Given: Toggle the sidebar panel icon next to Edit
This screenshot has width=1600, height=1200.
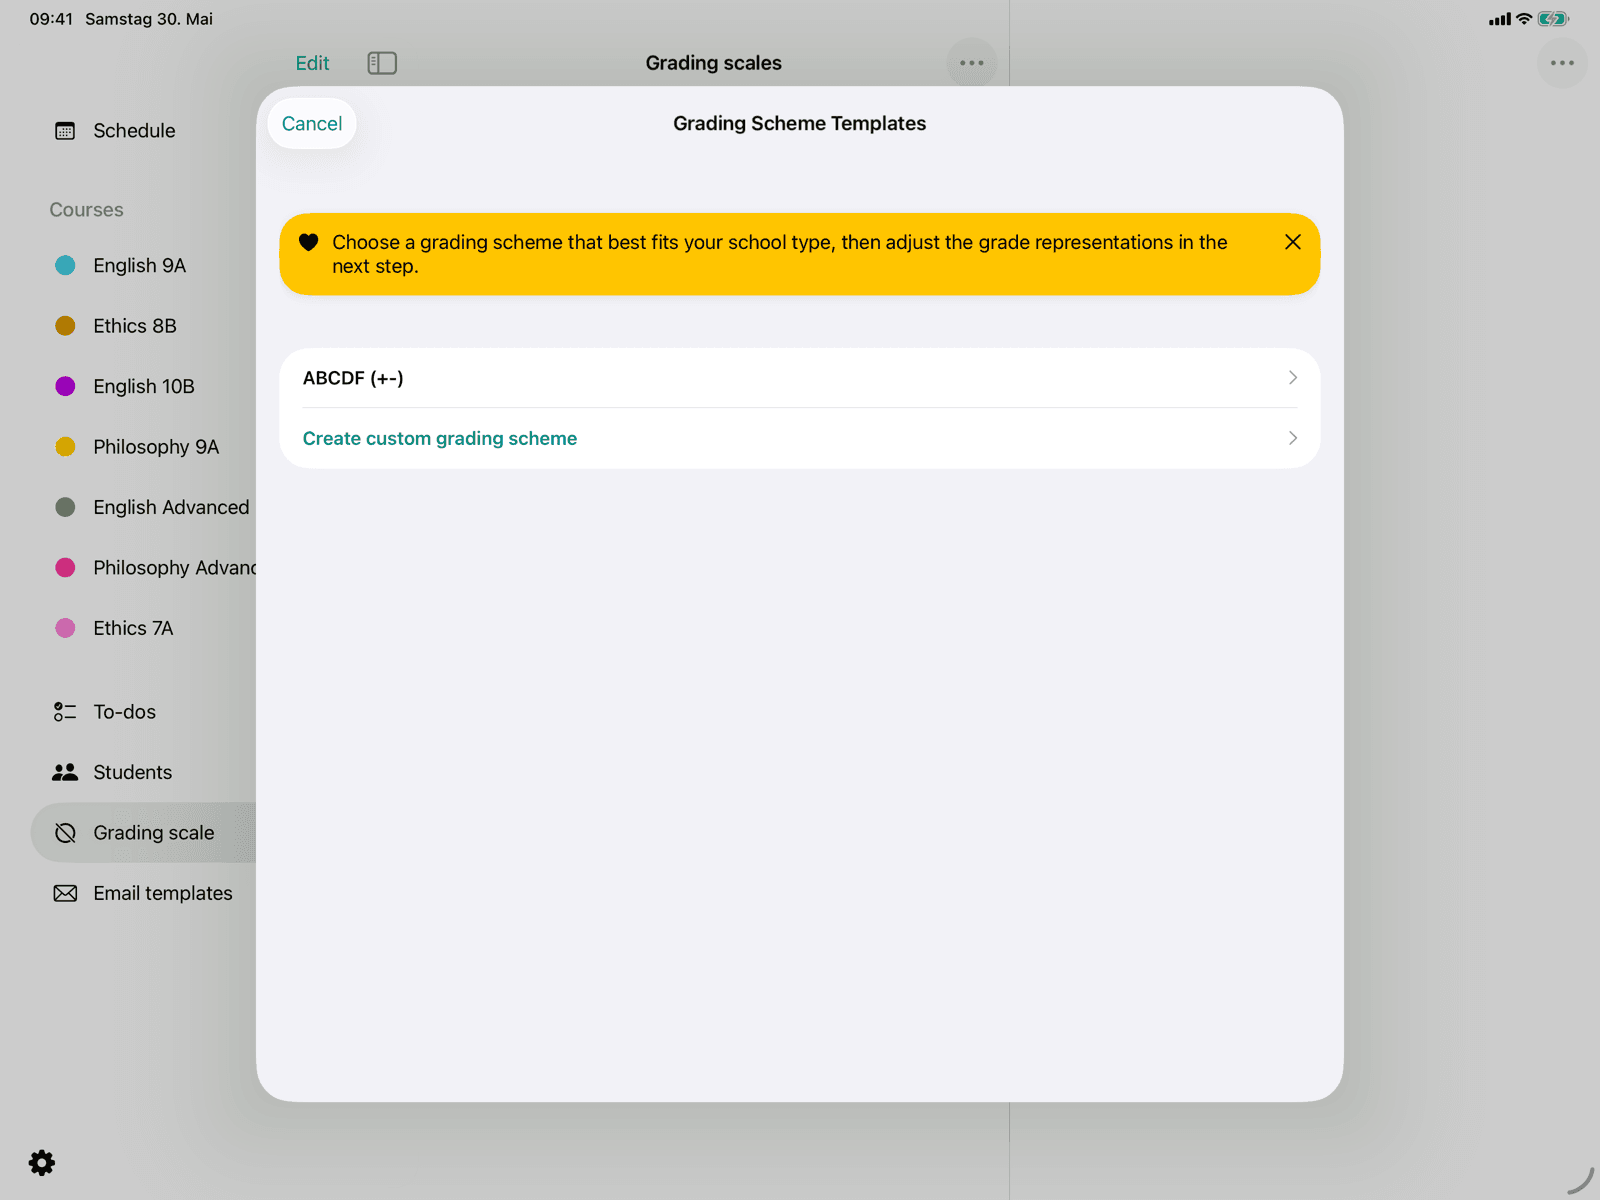Looking at the screenshot, I should pyautogui.click(x=382, y=63).
